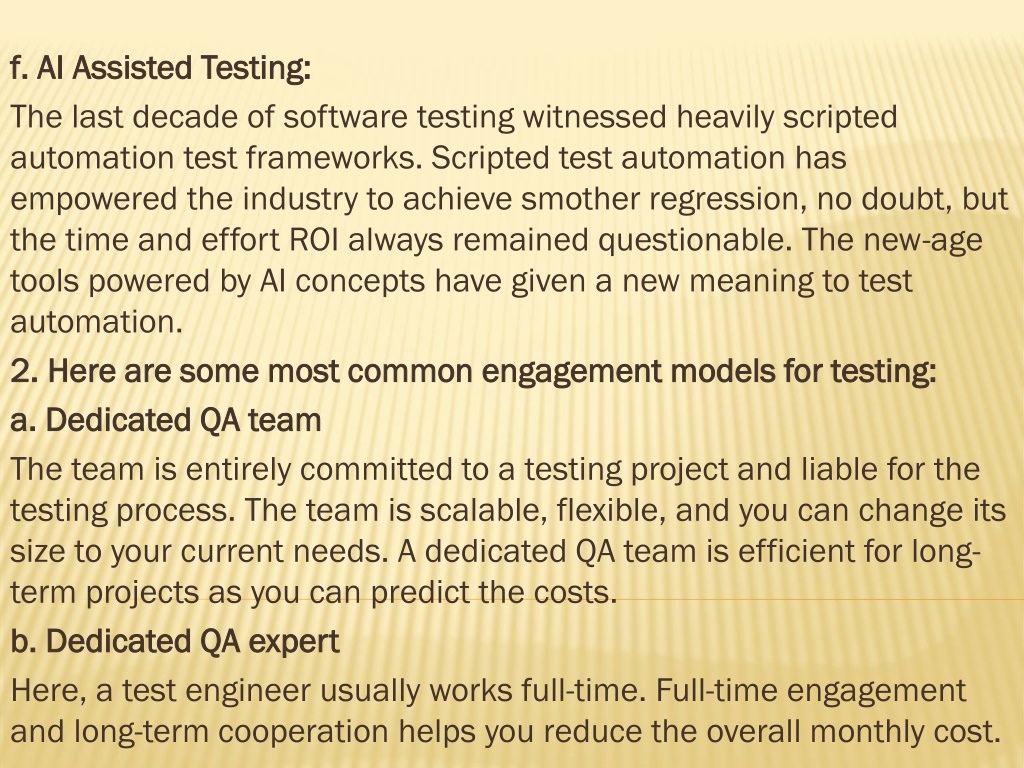Click the line starting 'The last decade of software'
Screen dimensions: 1024x768
(454, 118)
